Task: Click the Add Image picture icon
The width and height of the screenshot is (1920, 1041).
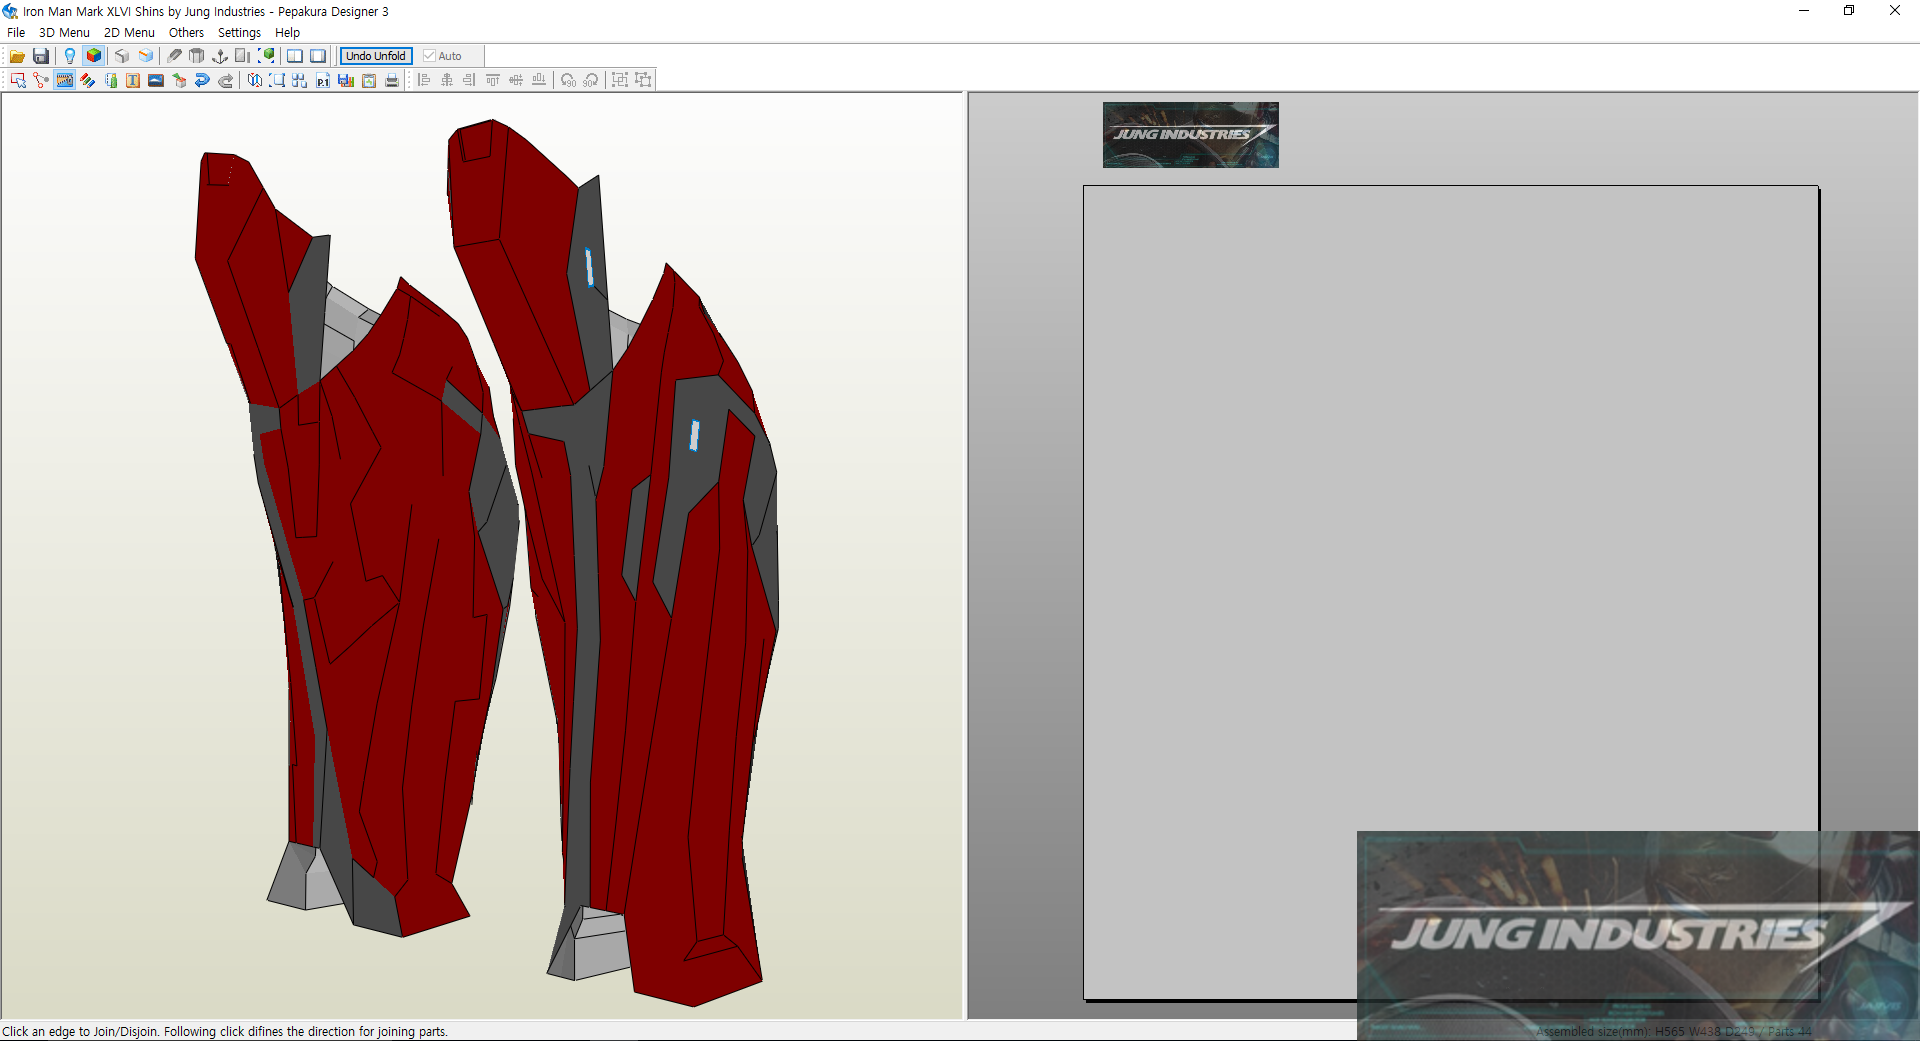Action: tap(156, 80)
